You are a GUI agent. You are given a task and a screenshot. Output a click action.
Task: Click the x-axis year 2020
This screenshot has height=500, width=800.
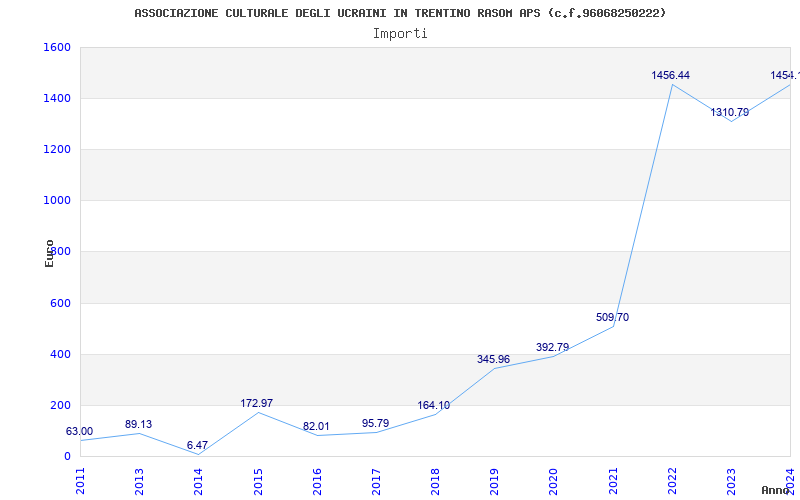point(554,481)
